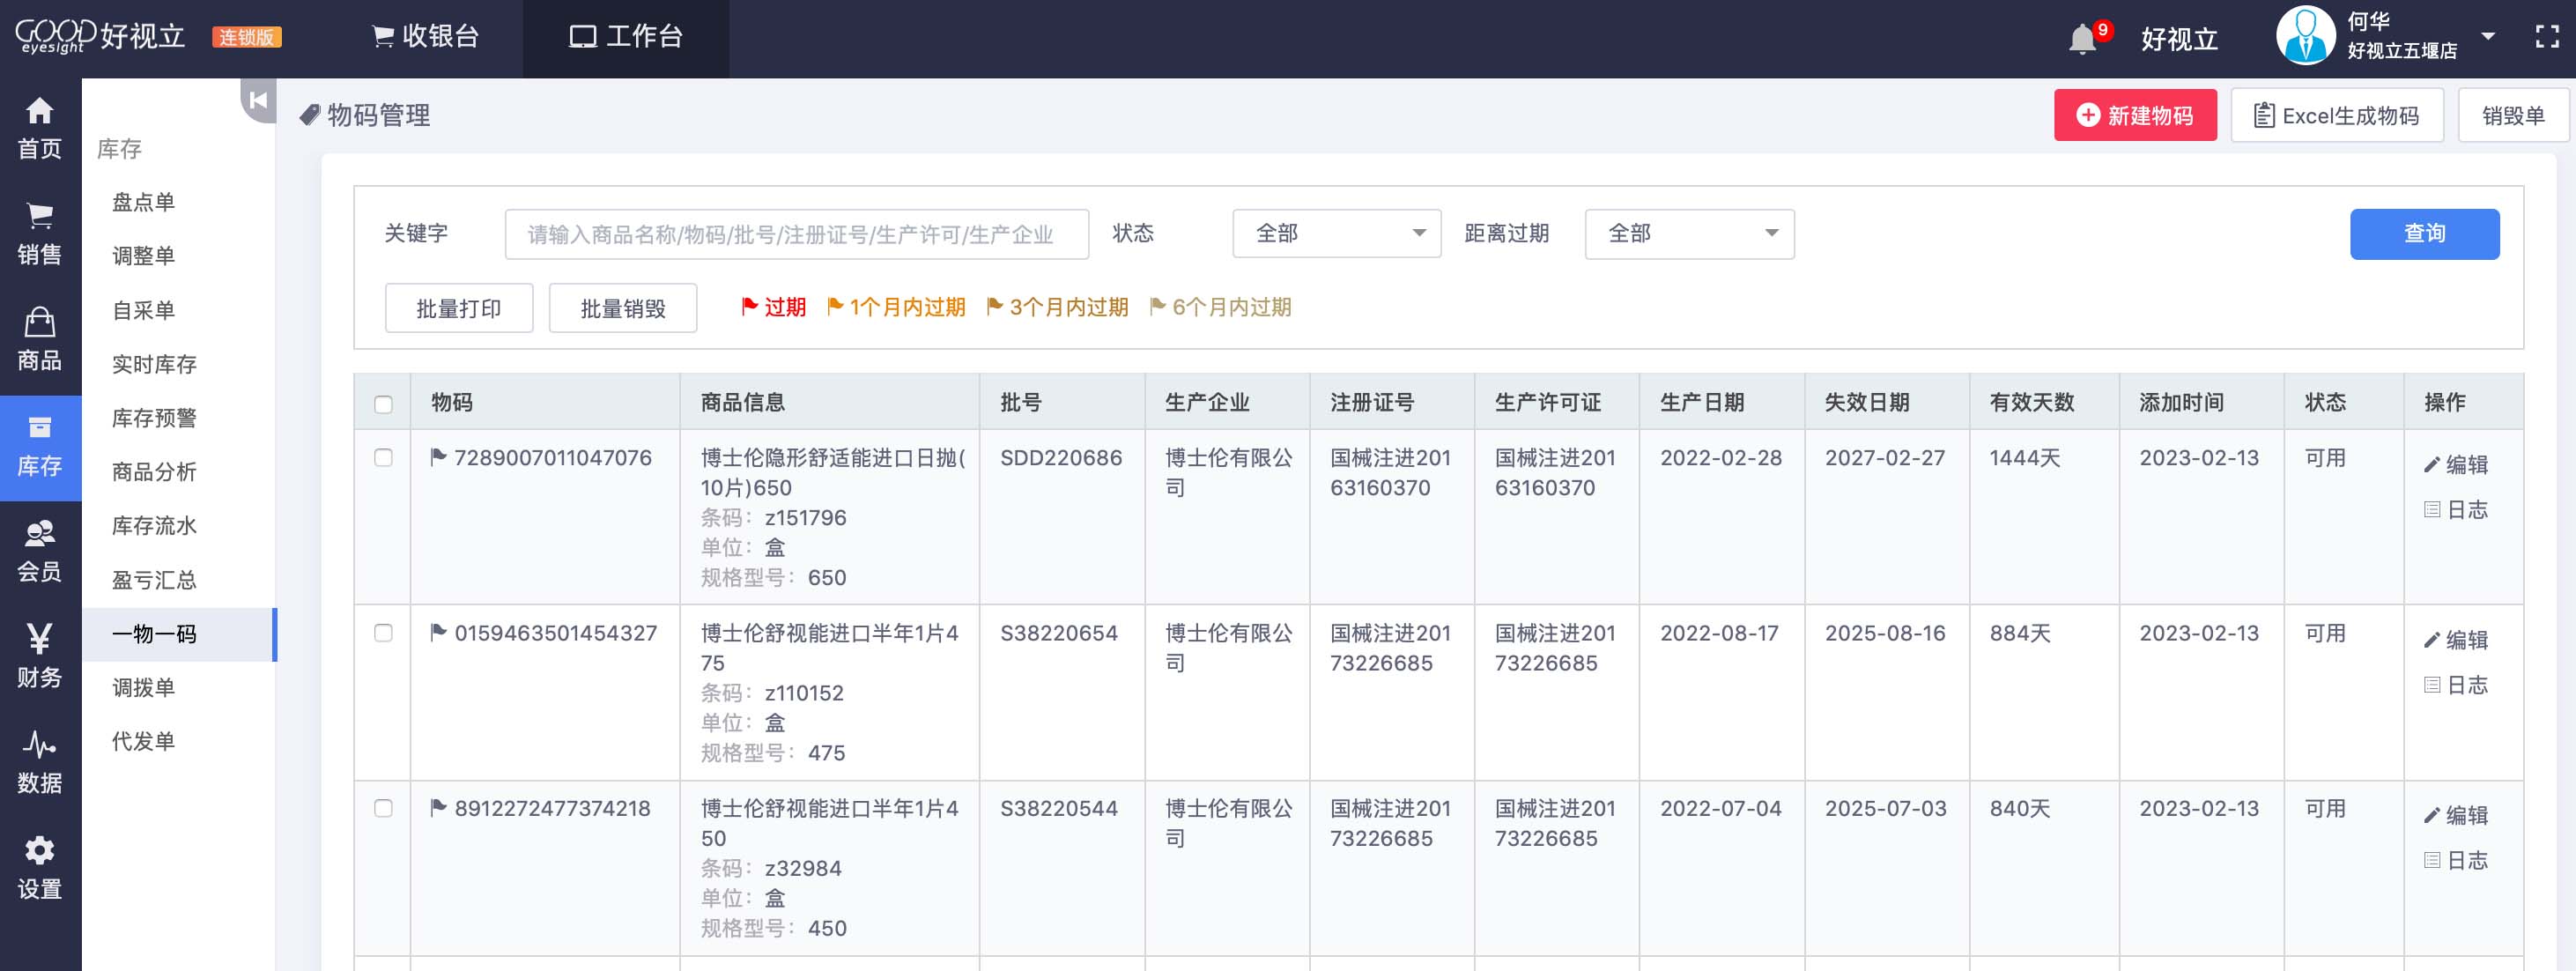Expand the 距离过期 dropdown

(1688, 234)
